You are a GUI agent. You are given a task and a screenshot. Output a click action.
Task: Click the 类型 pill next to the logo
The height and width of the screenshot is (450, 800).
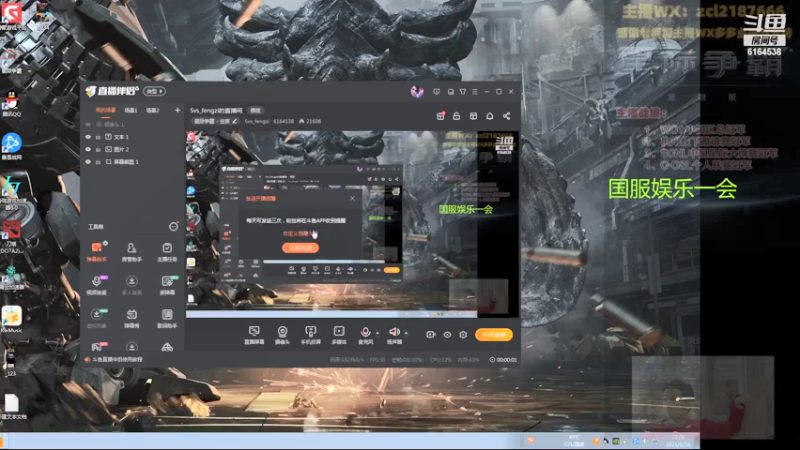(x=154, y=91)
